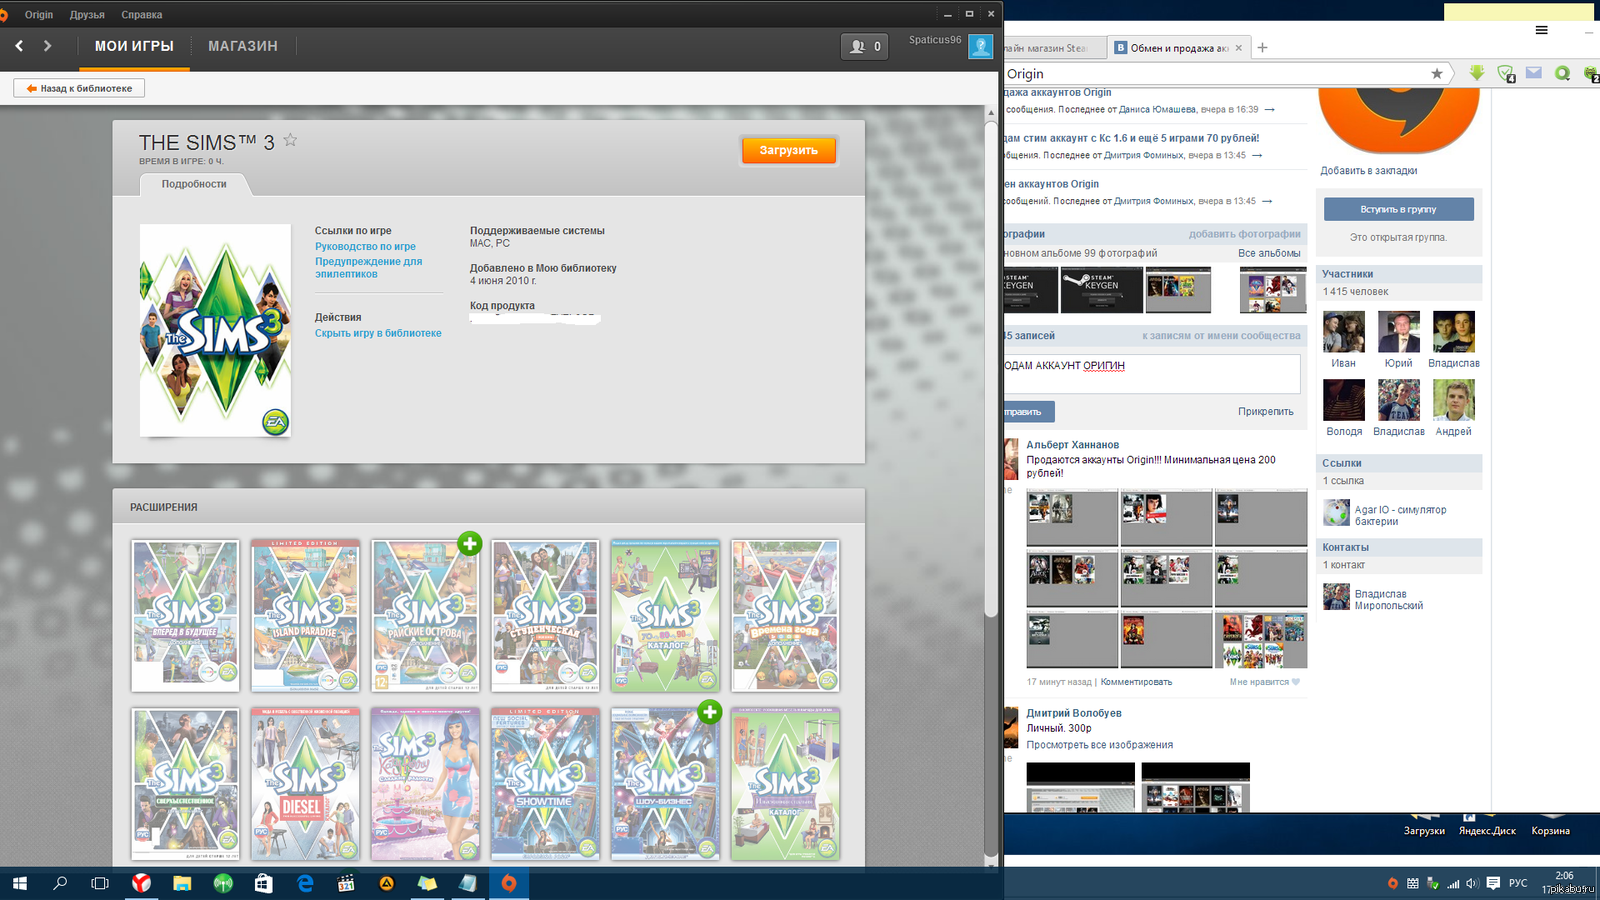The width and height of the screenshot is (1600, 900).
Task: Open Microsoft Edge from taskbar
Action: click(x=305, y=883)
